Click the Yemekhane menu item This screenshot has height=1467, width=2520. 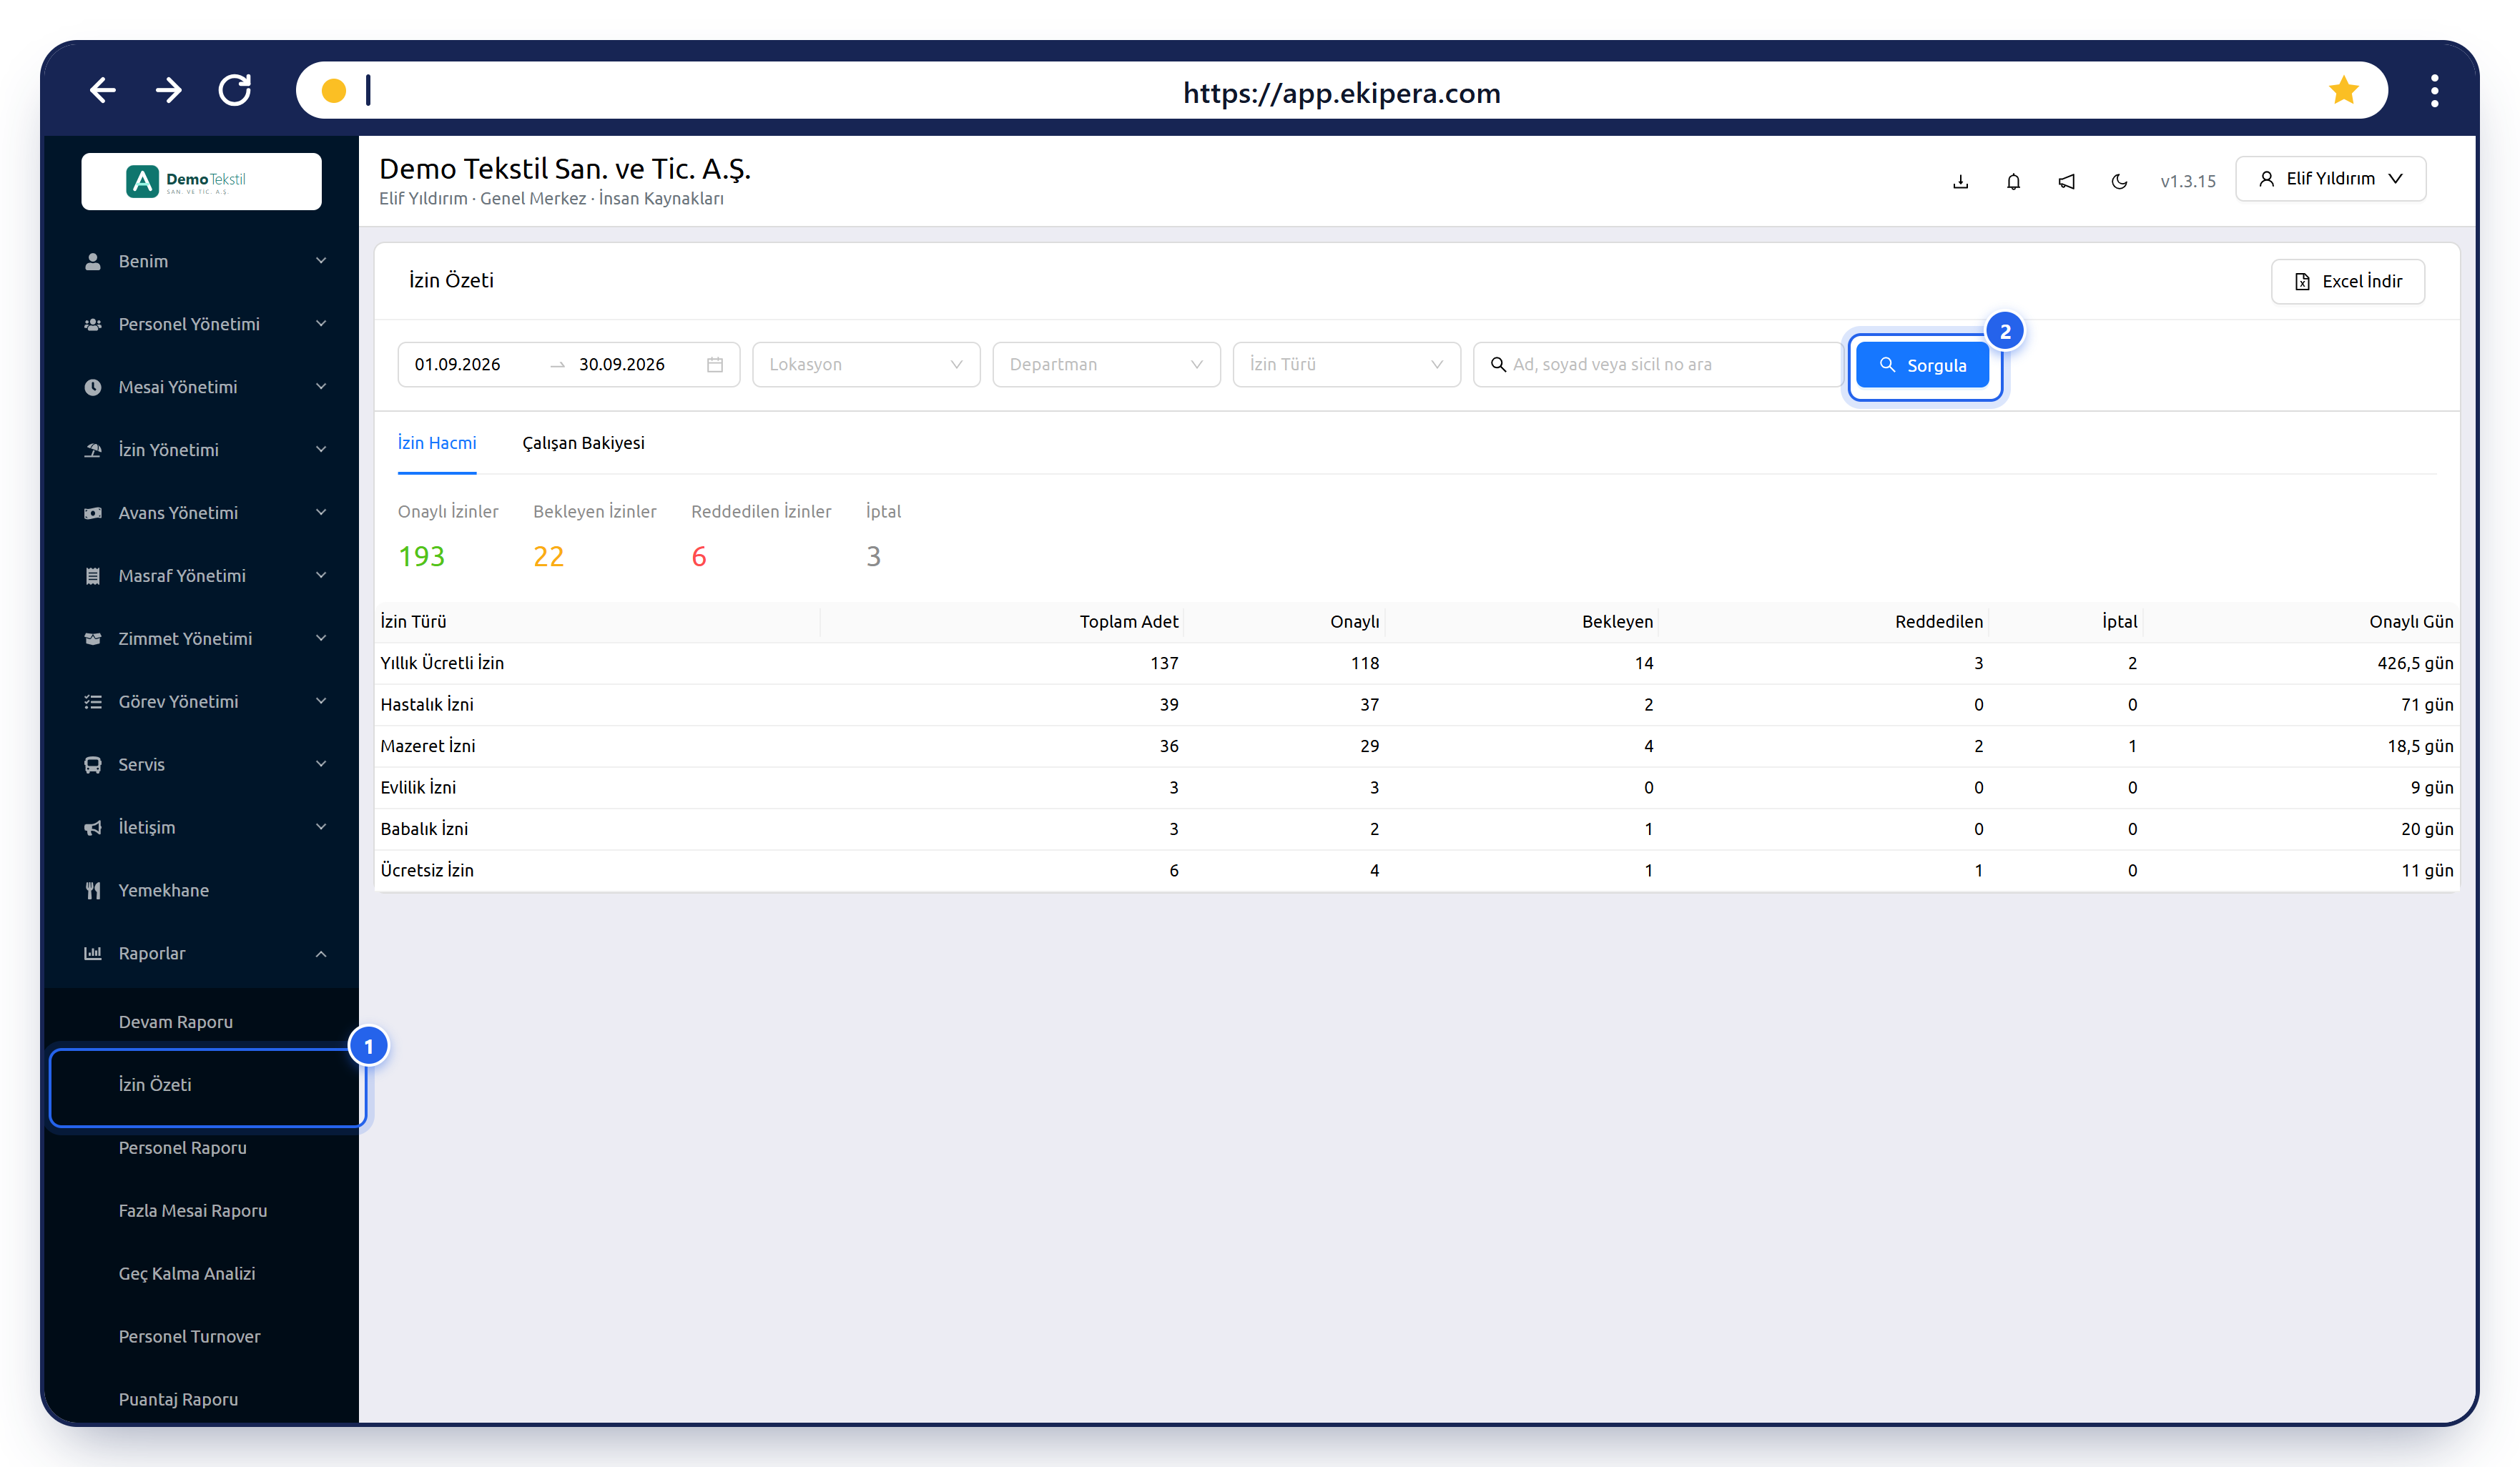coord(201,890)
